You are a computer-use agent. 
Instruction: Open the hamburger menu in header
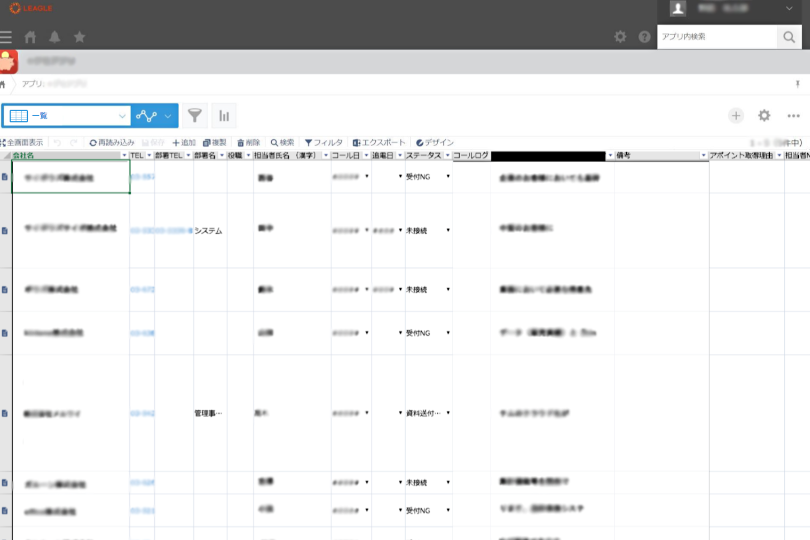(6, 37)
